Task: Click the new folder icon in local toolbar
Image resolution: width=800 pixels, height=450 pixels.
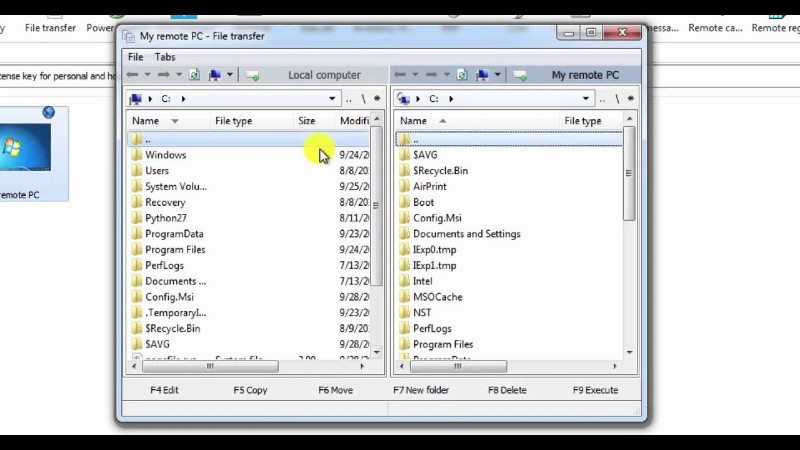Action: click(252, 75)
